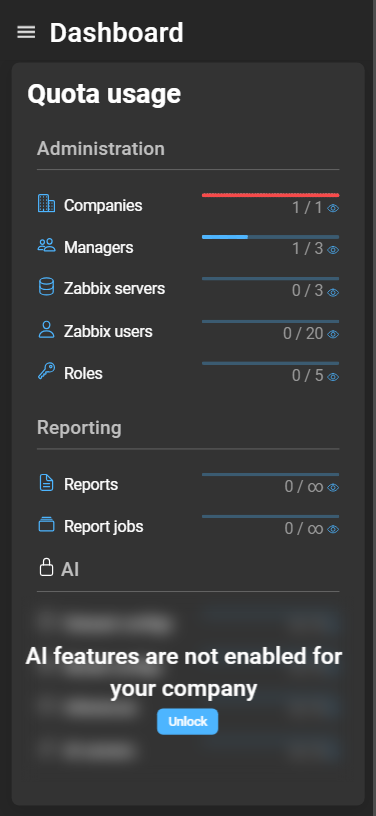This screenshot has height=816, width=376.
Task: Click the Unlock button for AI features
Action: pyautogui.click(x=187, y=721)
